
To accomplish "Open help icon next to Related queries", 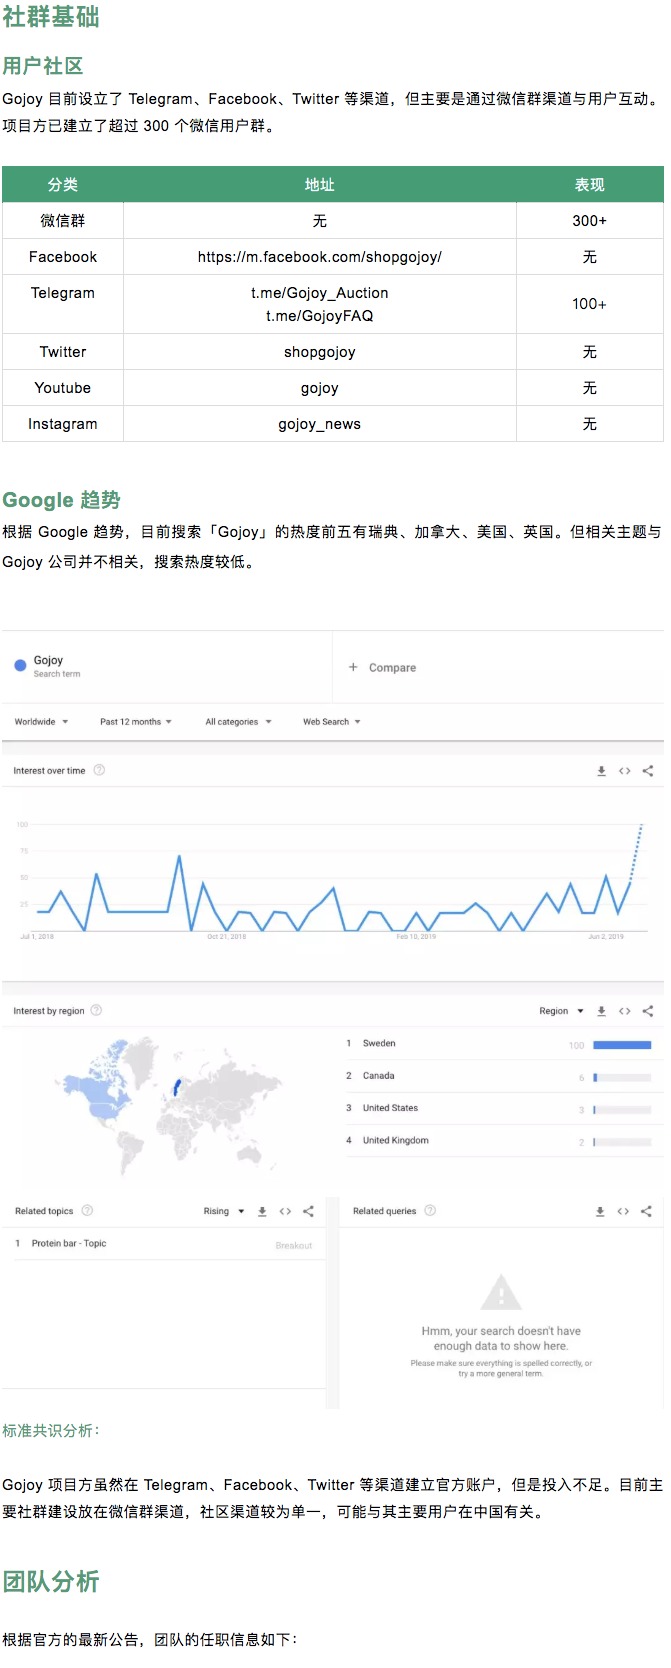I will [430, 1210].
